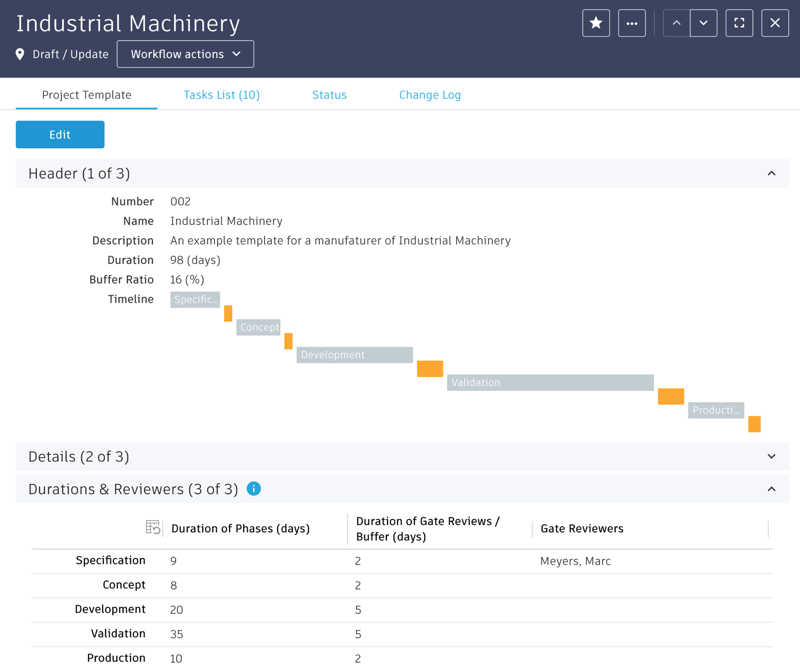Click the Development phase timeline bar
The image size is (800, 671).
pos(354,355)
